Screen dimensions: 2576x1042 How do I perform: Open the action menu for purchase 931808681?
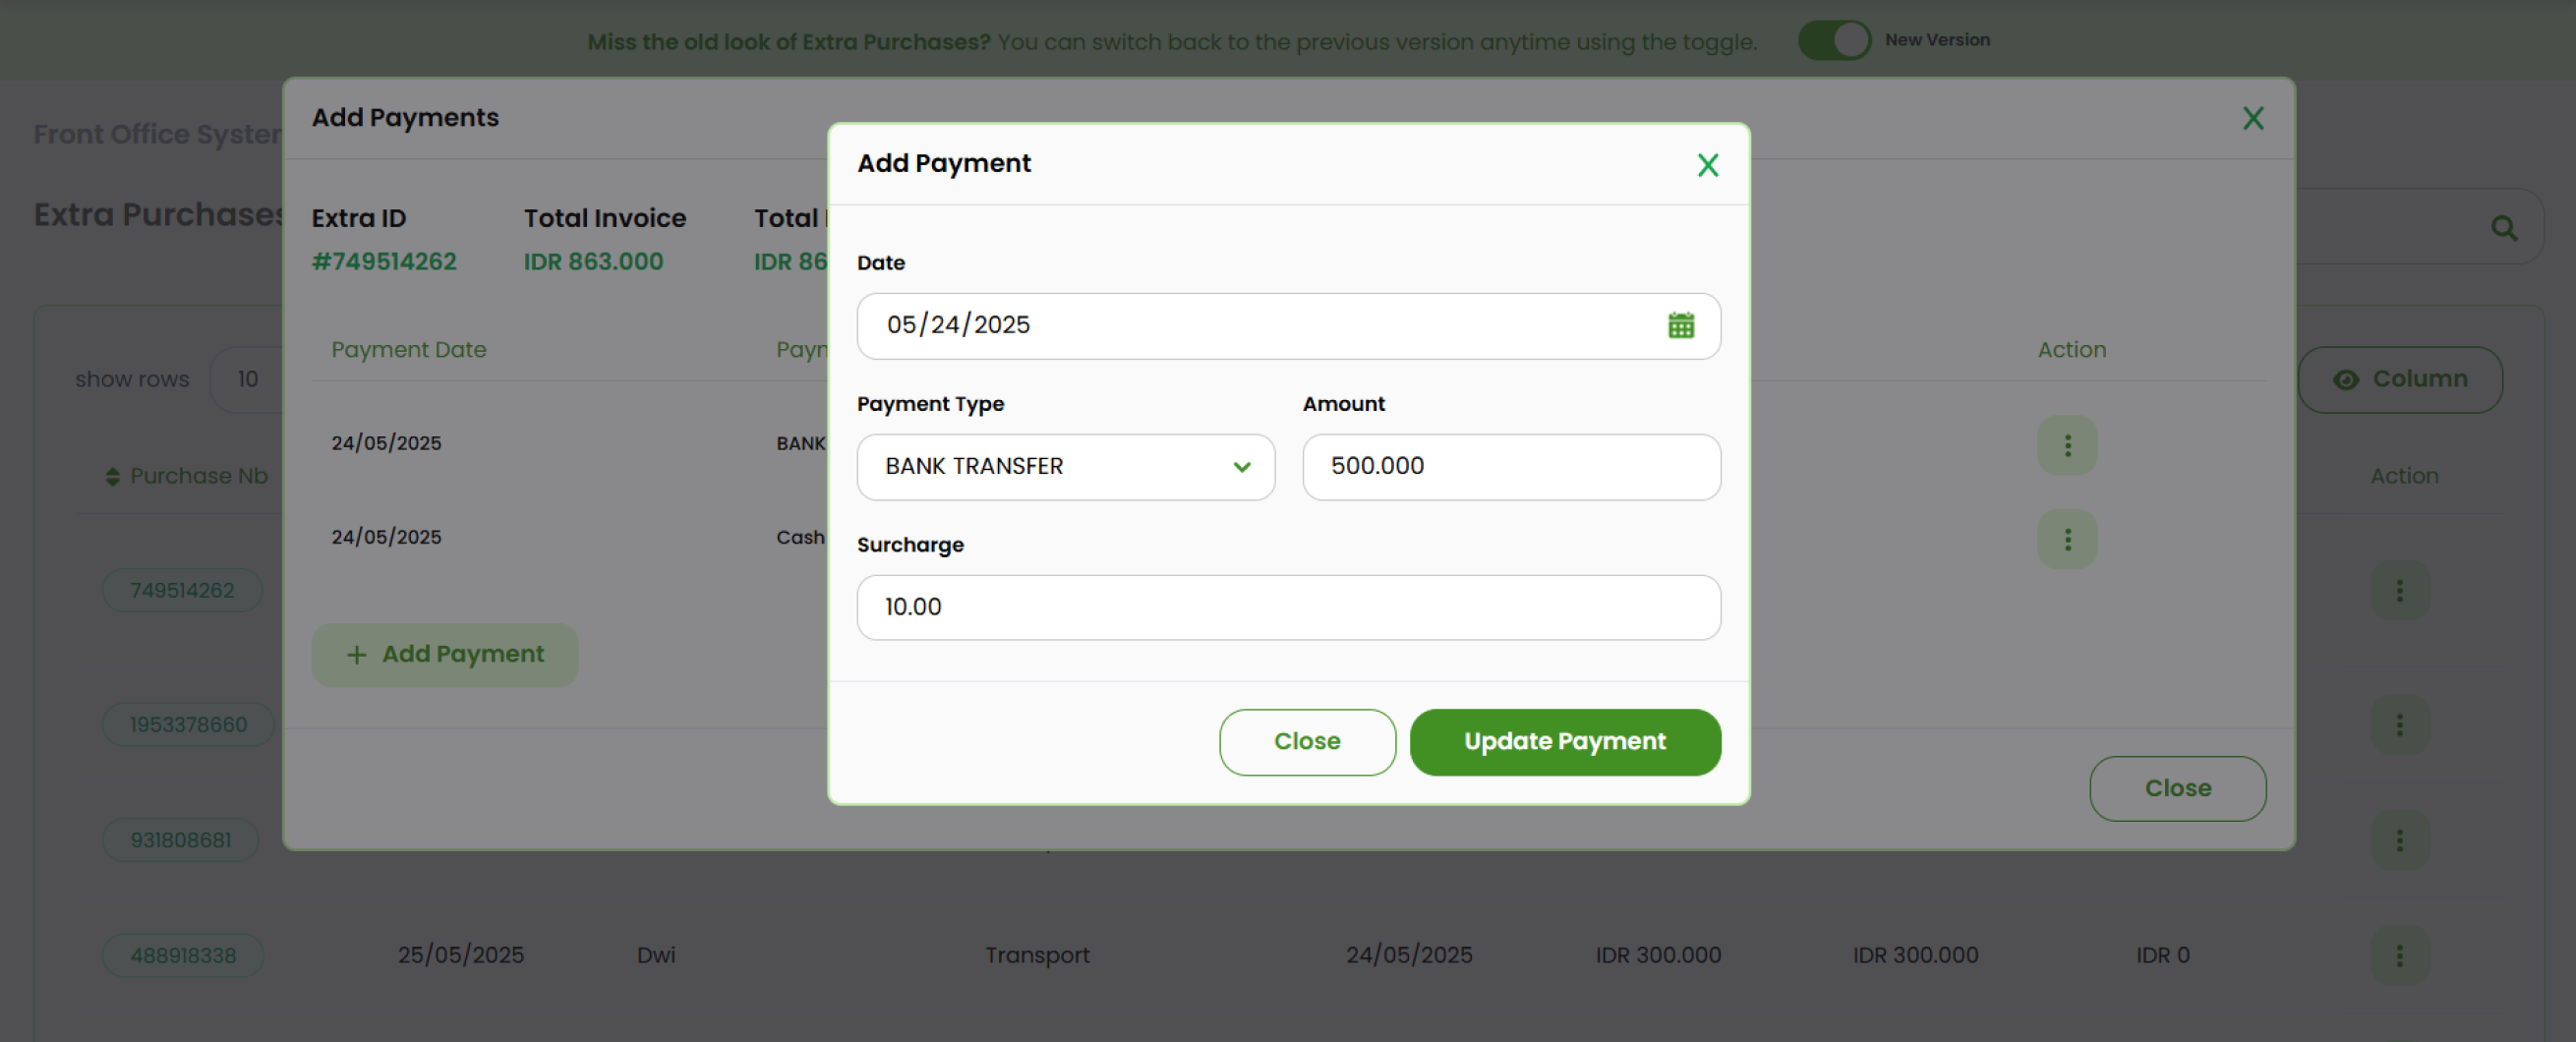2400,839
